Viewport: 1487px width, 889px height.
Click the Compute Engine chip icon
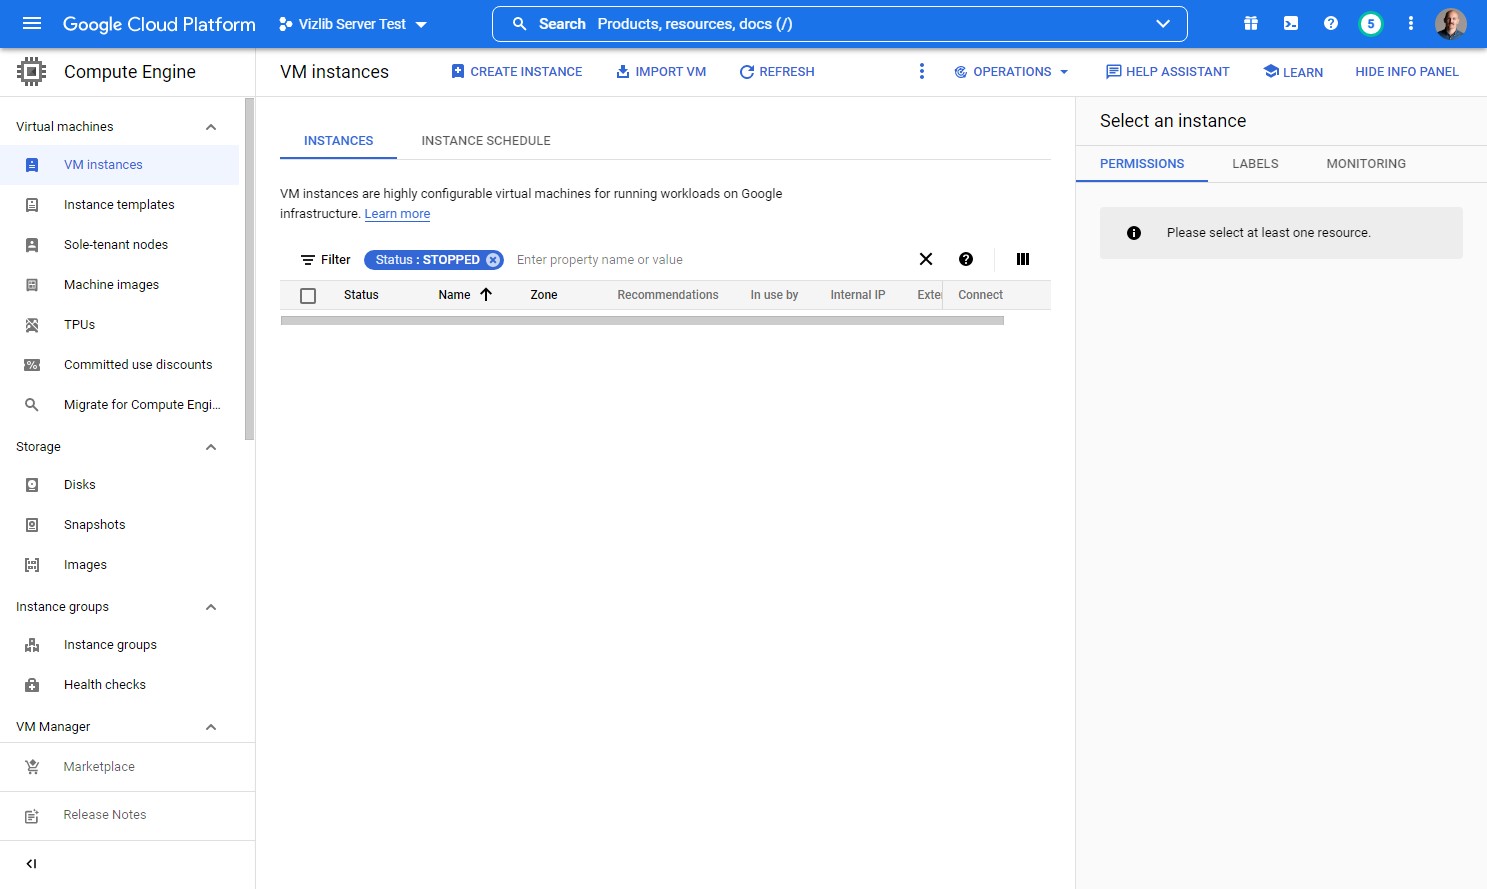[x=32, y=72]
